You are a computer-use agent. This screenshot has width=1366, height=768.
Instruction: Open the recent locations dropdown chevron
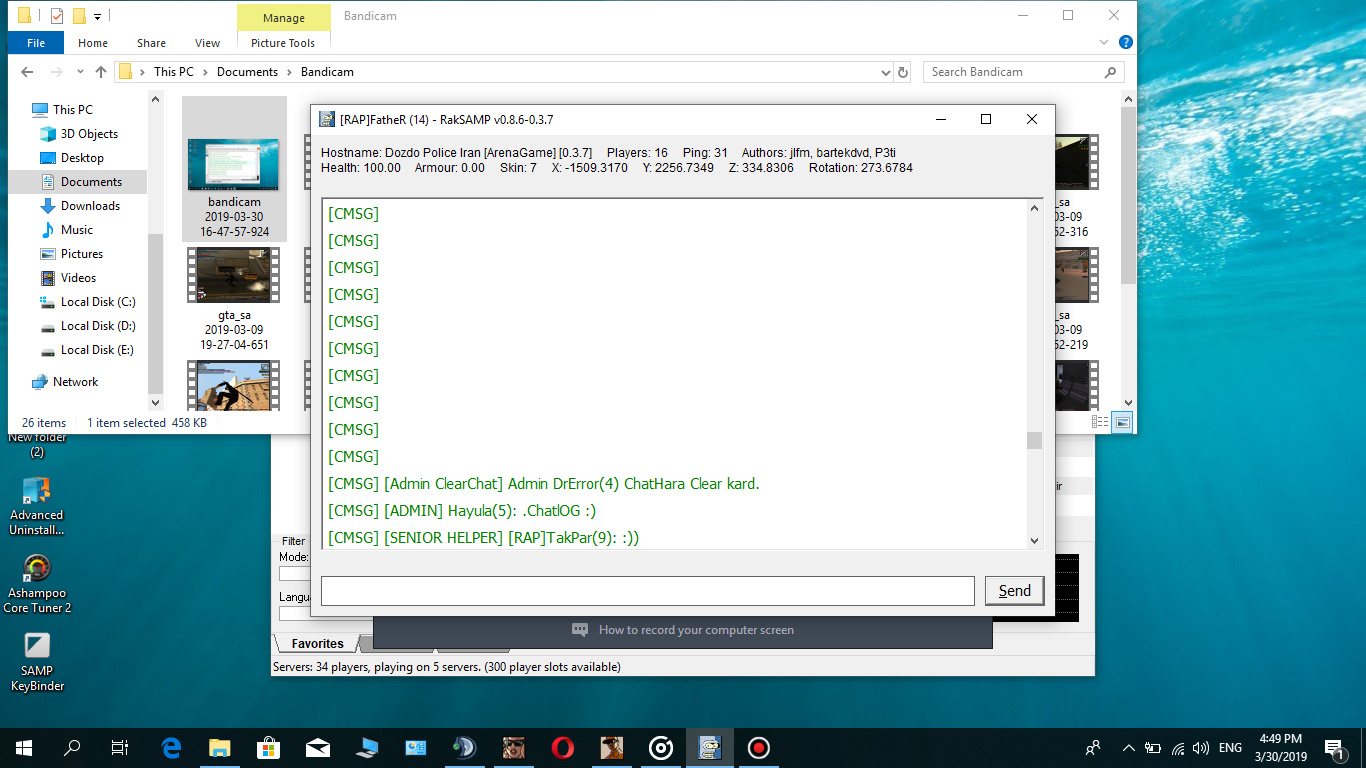79,72
